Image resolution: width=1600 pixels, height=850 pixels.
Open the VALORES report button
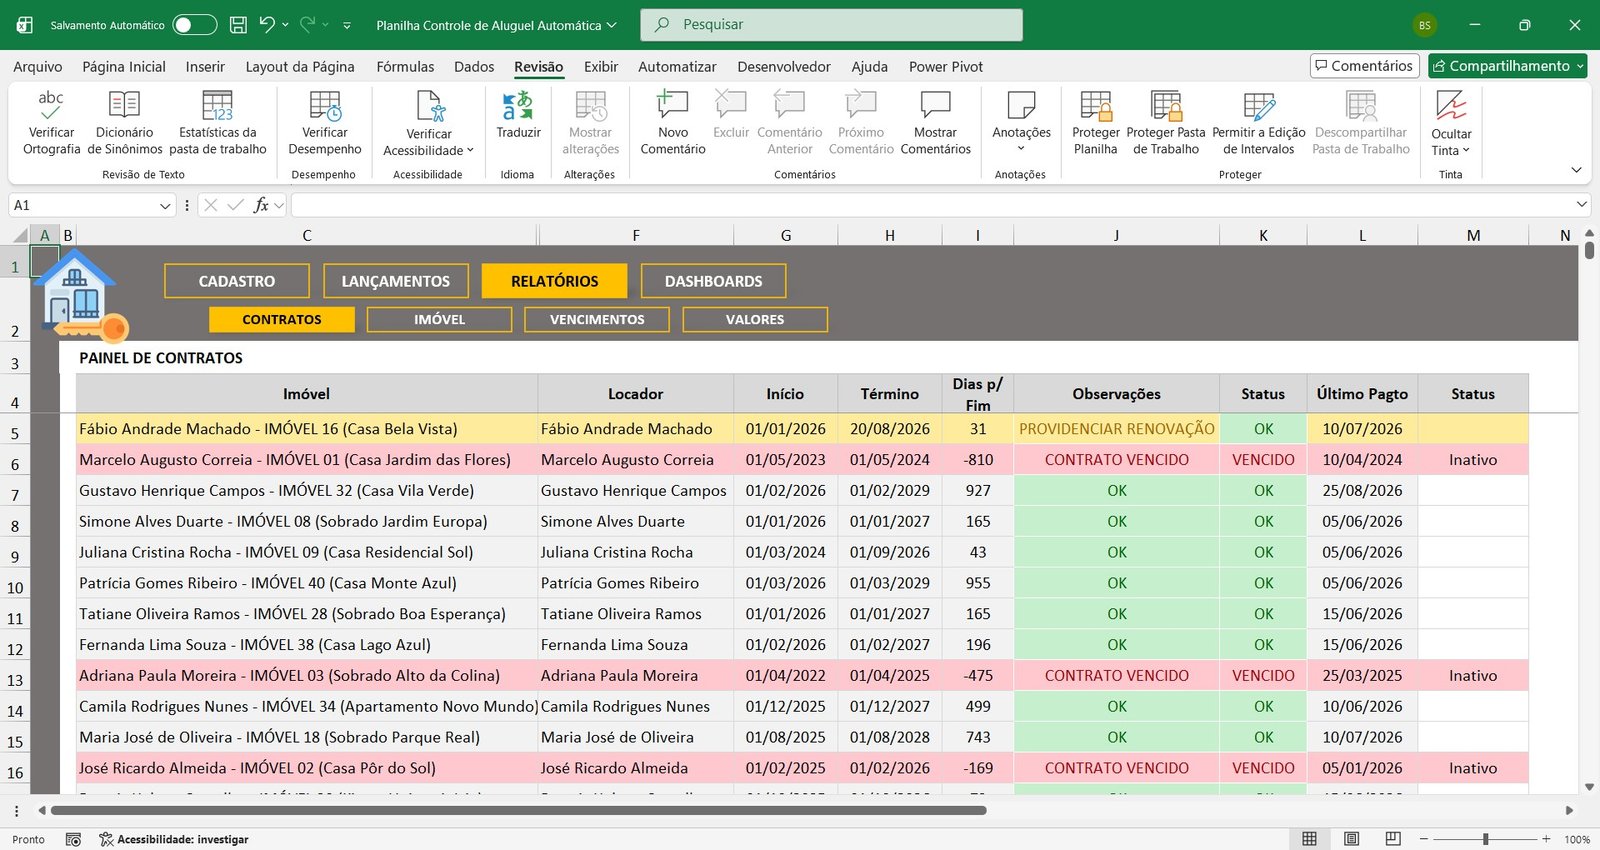(755, 319)
